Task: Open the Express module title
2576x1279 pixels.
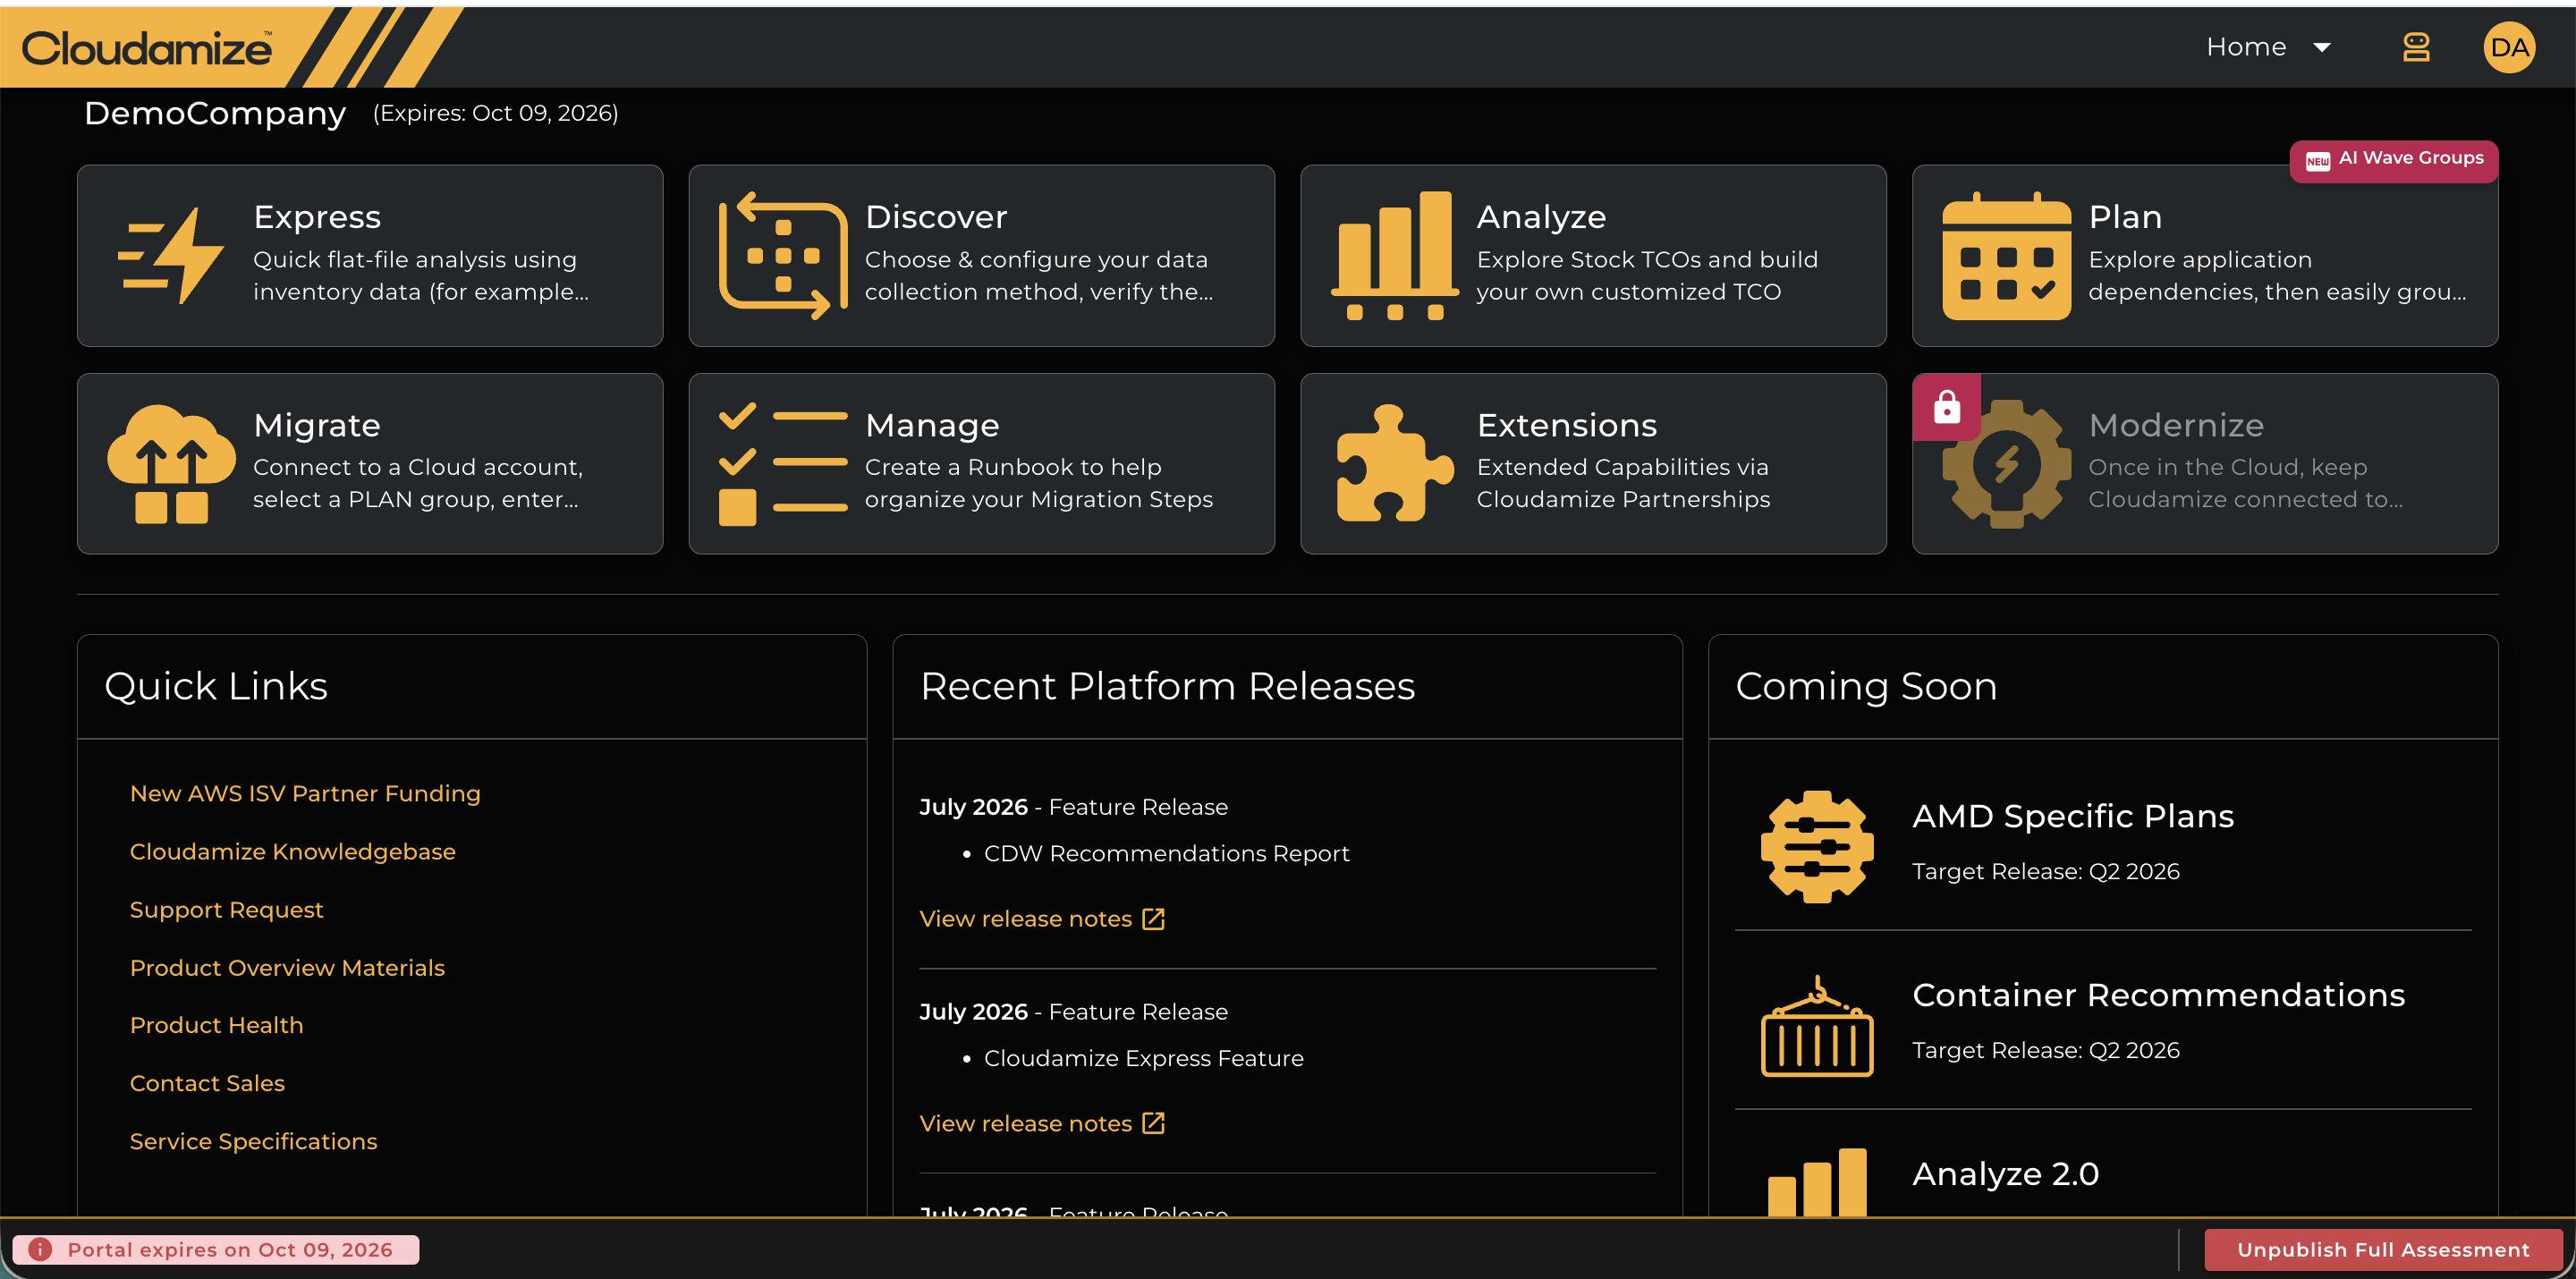Action: point(317,216)
